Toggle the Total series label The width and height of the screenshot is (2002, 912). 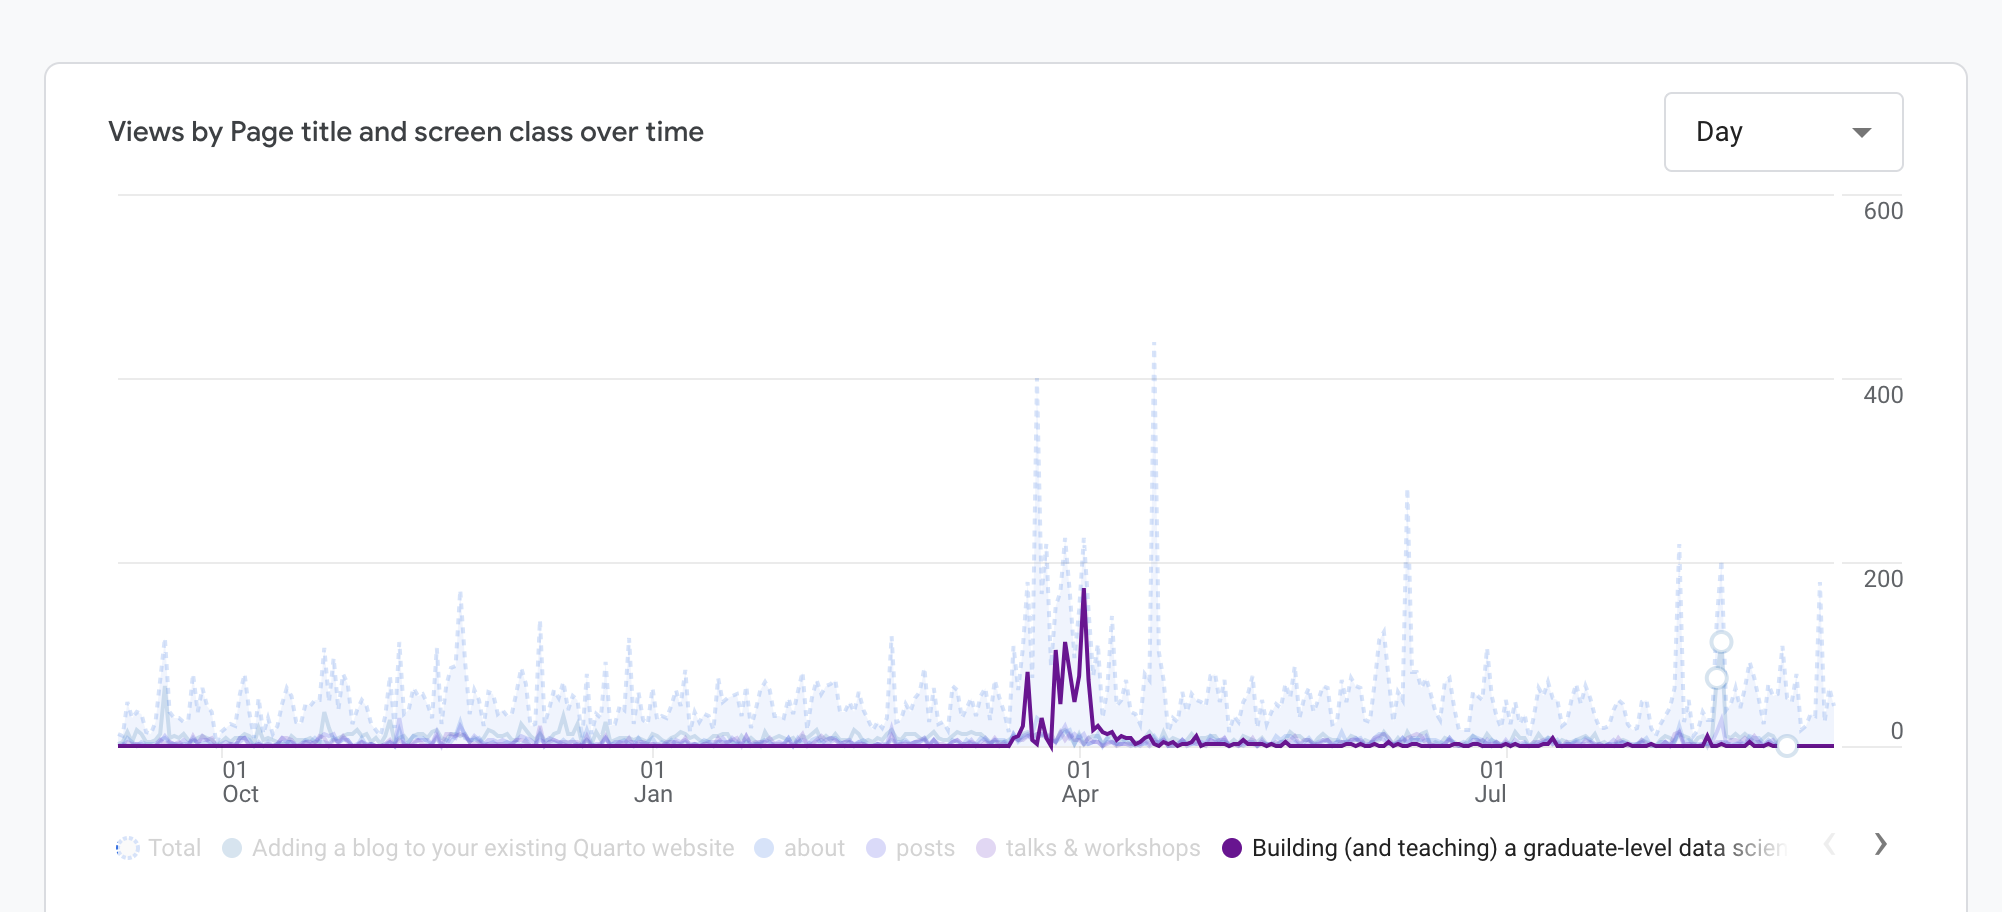[x=174, y=848]
